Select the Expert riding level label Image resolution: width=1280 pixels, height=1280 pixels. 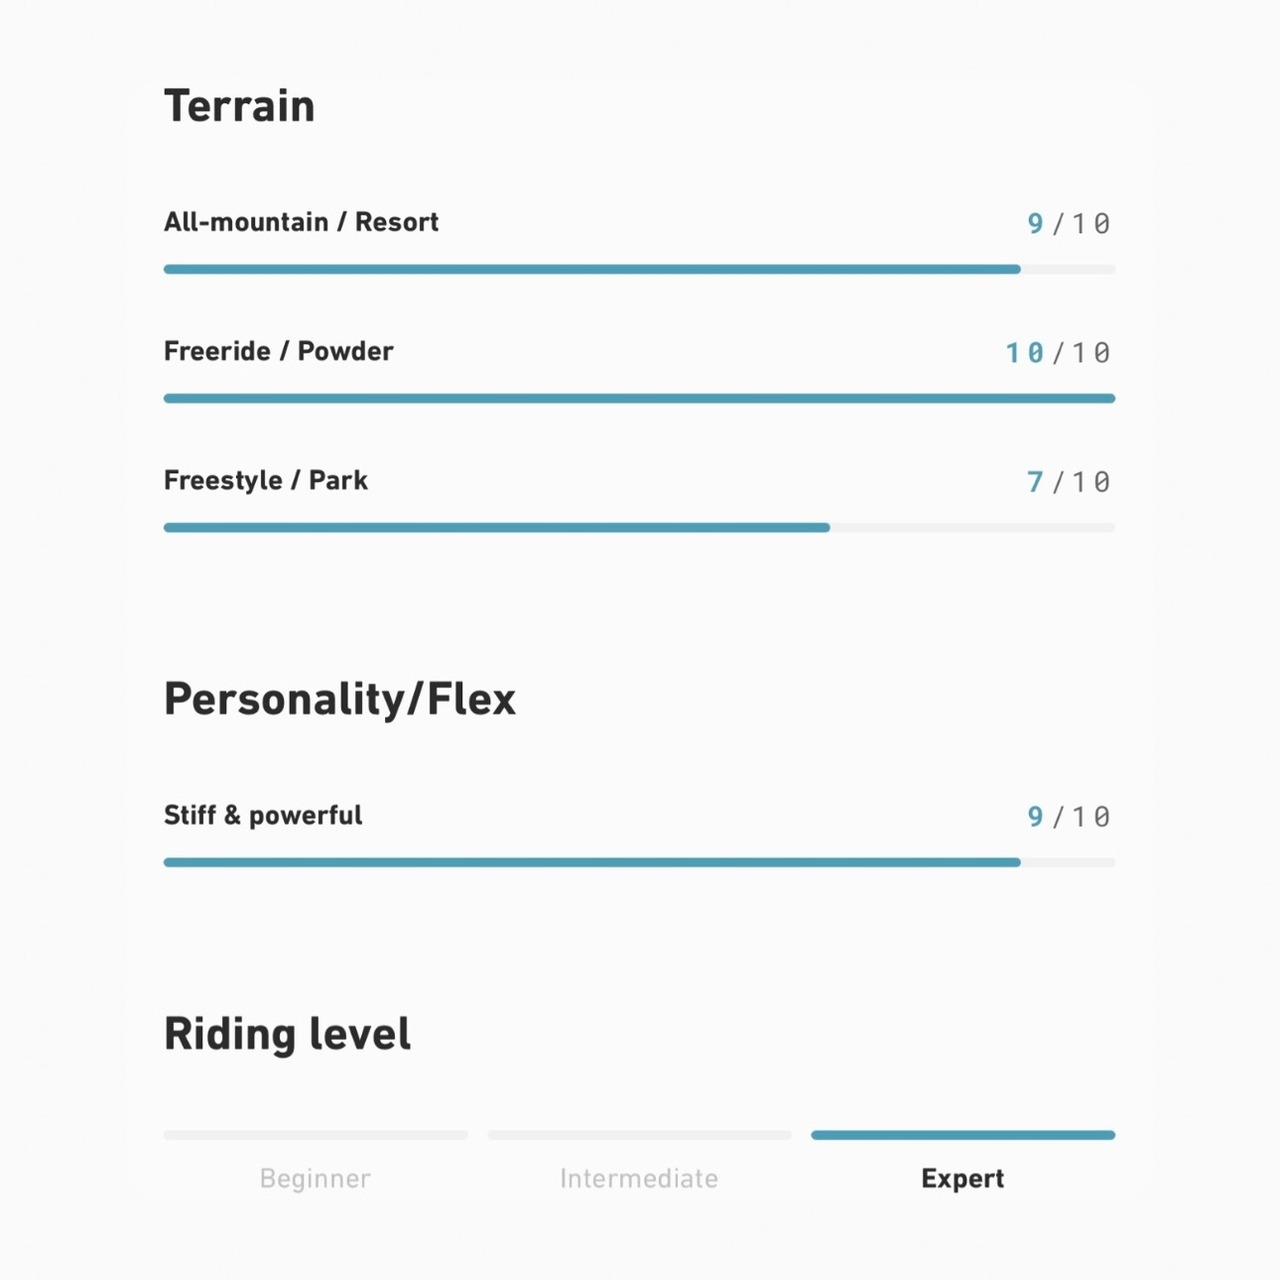(x=963, y=1179)
